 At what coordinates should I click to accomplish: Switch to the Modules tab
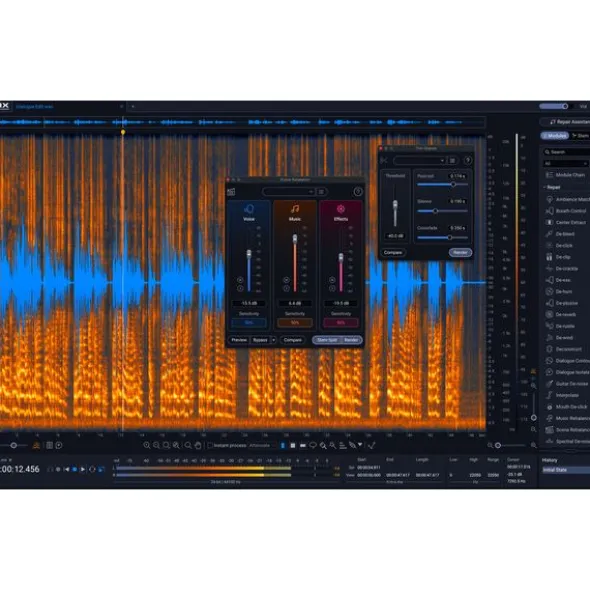coord(555,136)
